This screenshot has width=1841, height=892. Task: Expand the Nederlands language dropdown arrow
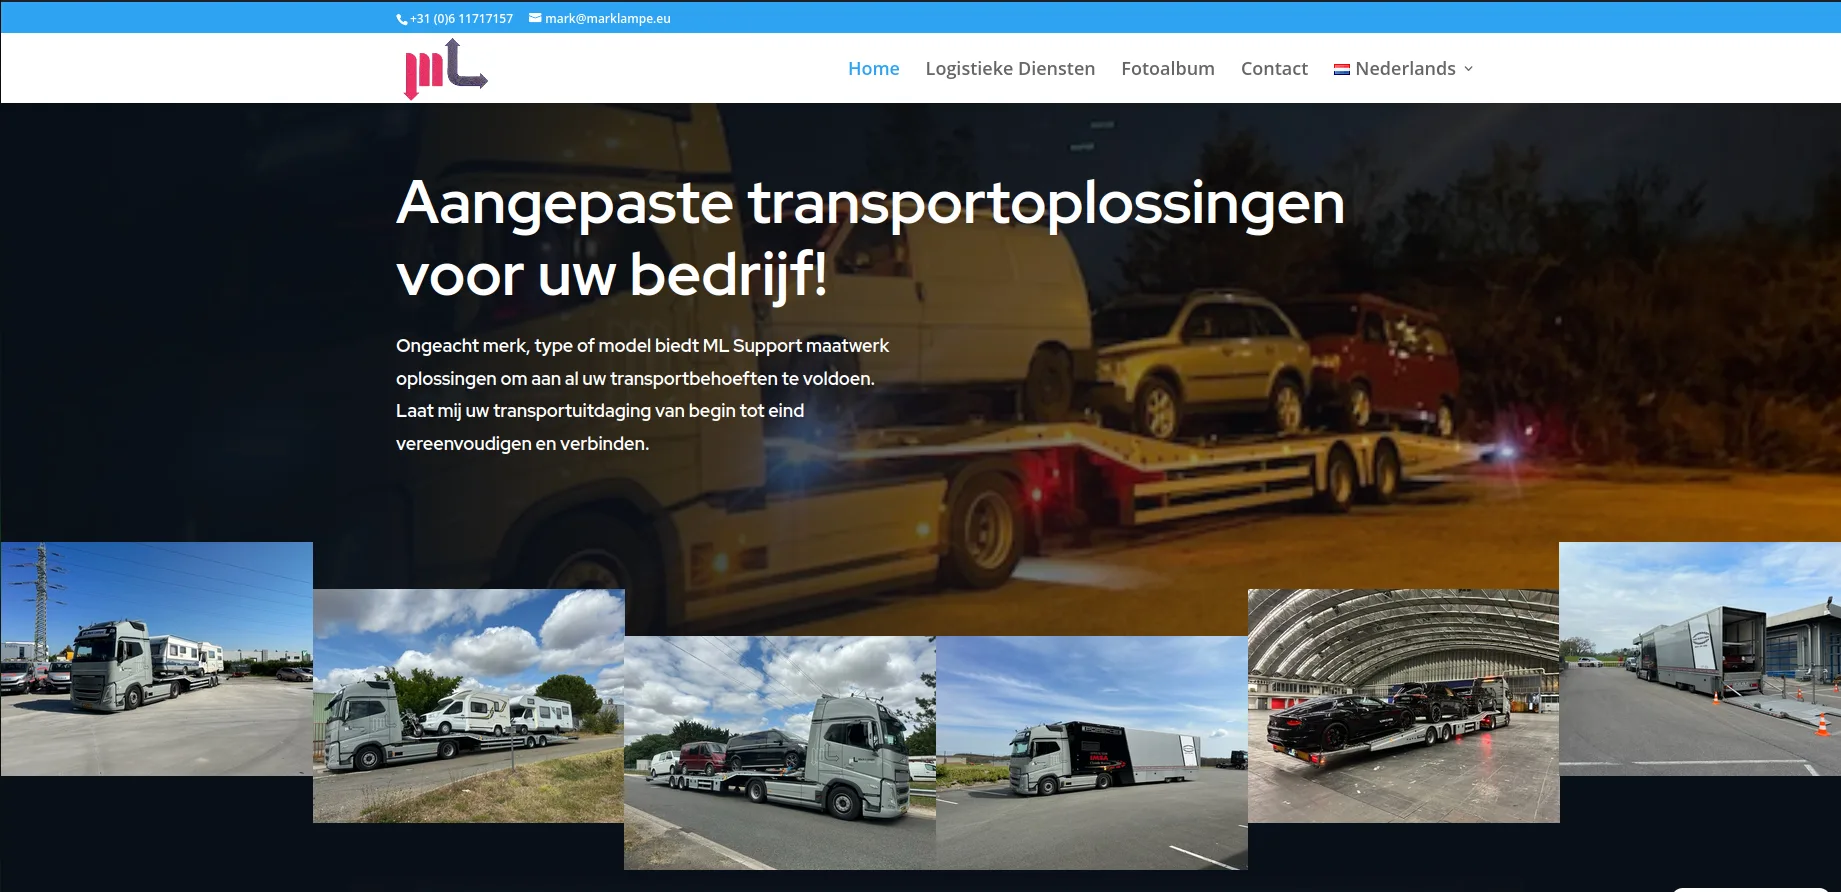1469,69
